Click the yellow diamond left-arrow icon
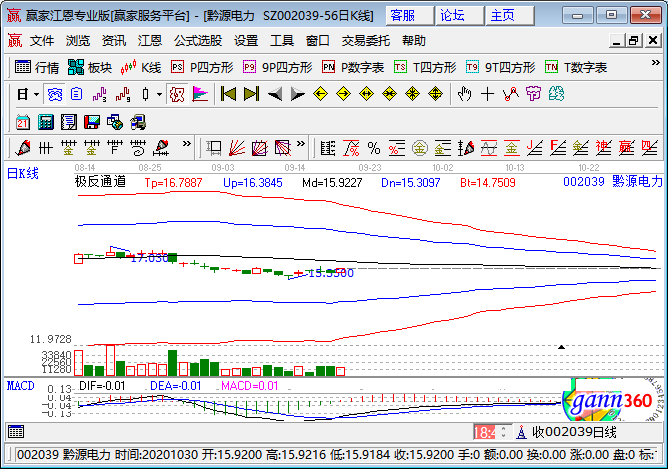Screen dimensions: 668x469 [320, 94]
